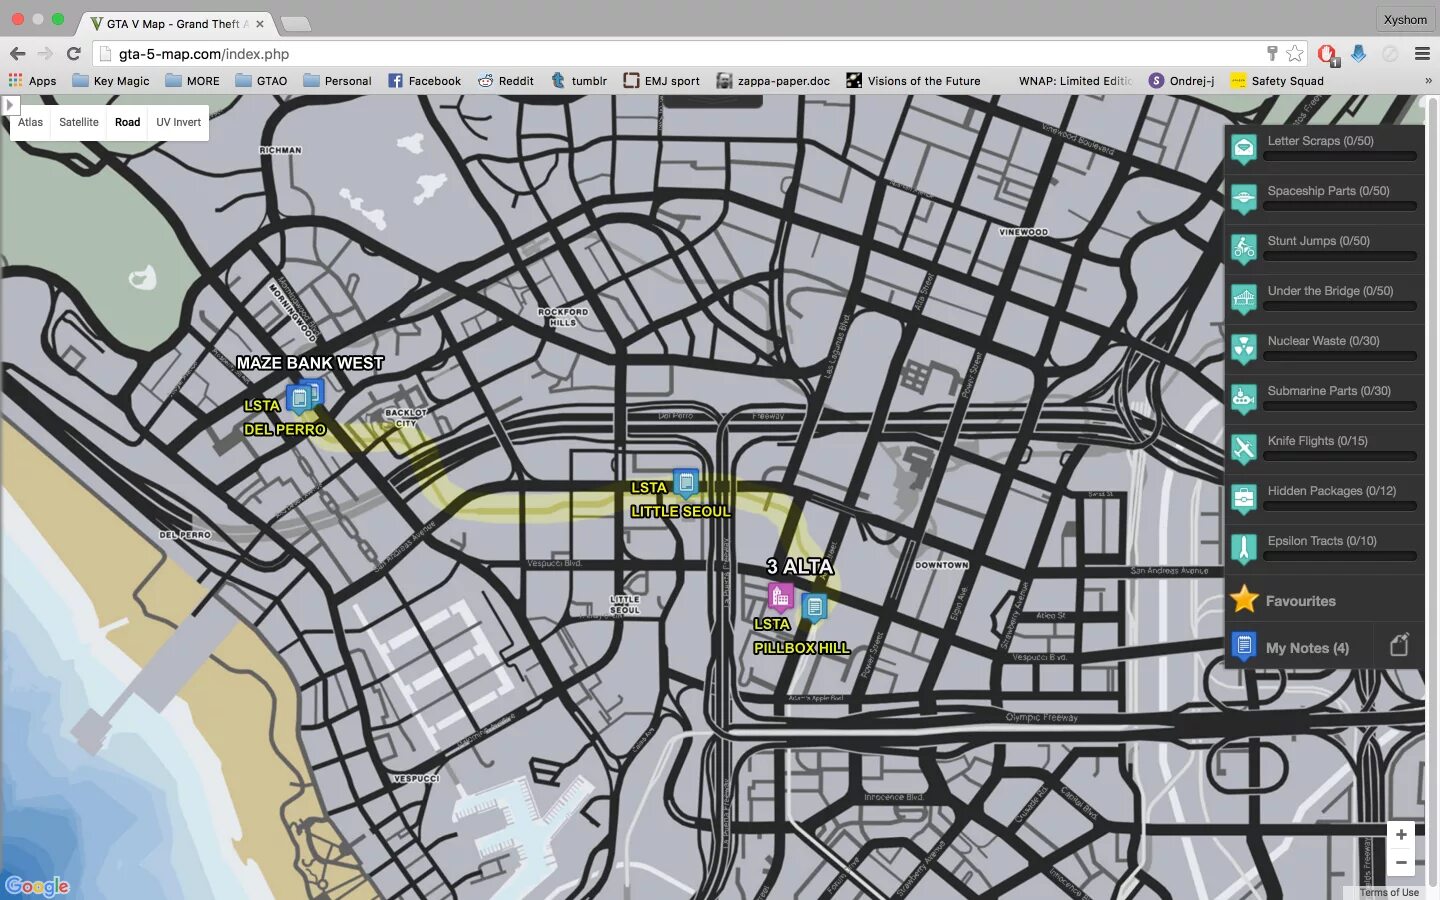Toggle the Nuclear Waste radiation icon
The image size is (1440, 900).
pyautogui.click(x=1243, y=349)
